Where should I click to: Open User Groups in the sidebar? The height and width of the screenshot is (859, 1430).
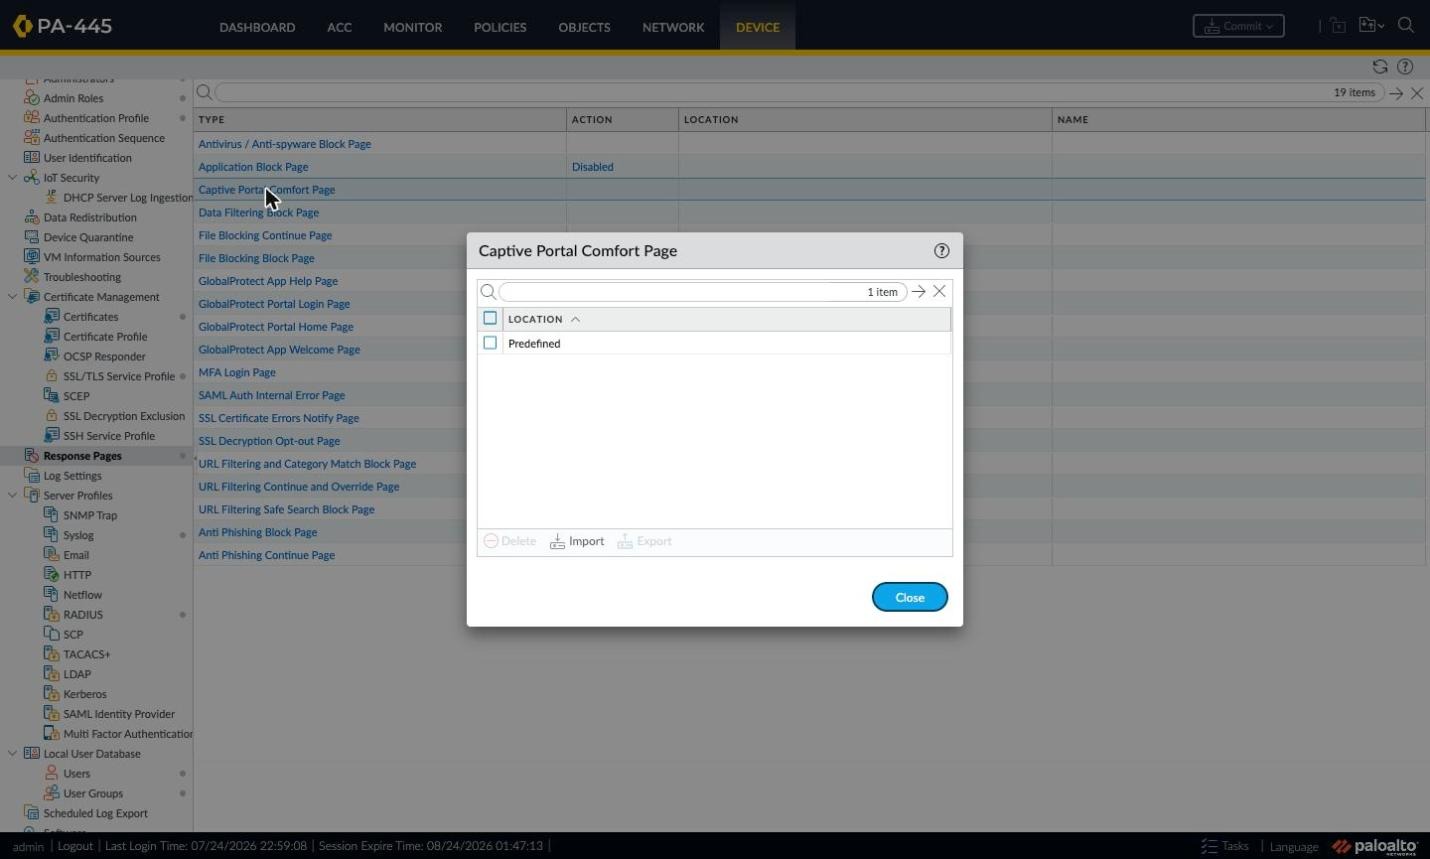coord(93,794)
